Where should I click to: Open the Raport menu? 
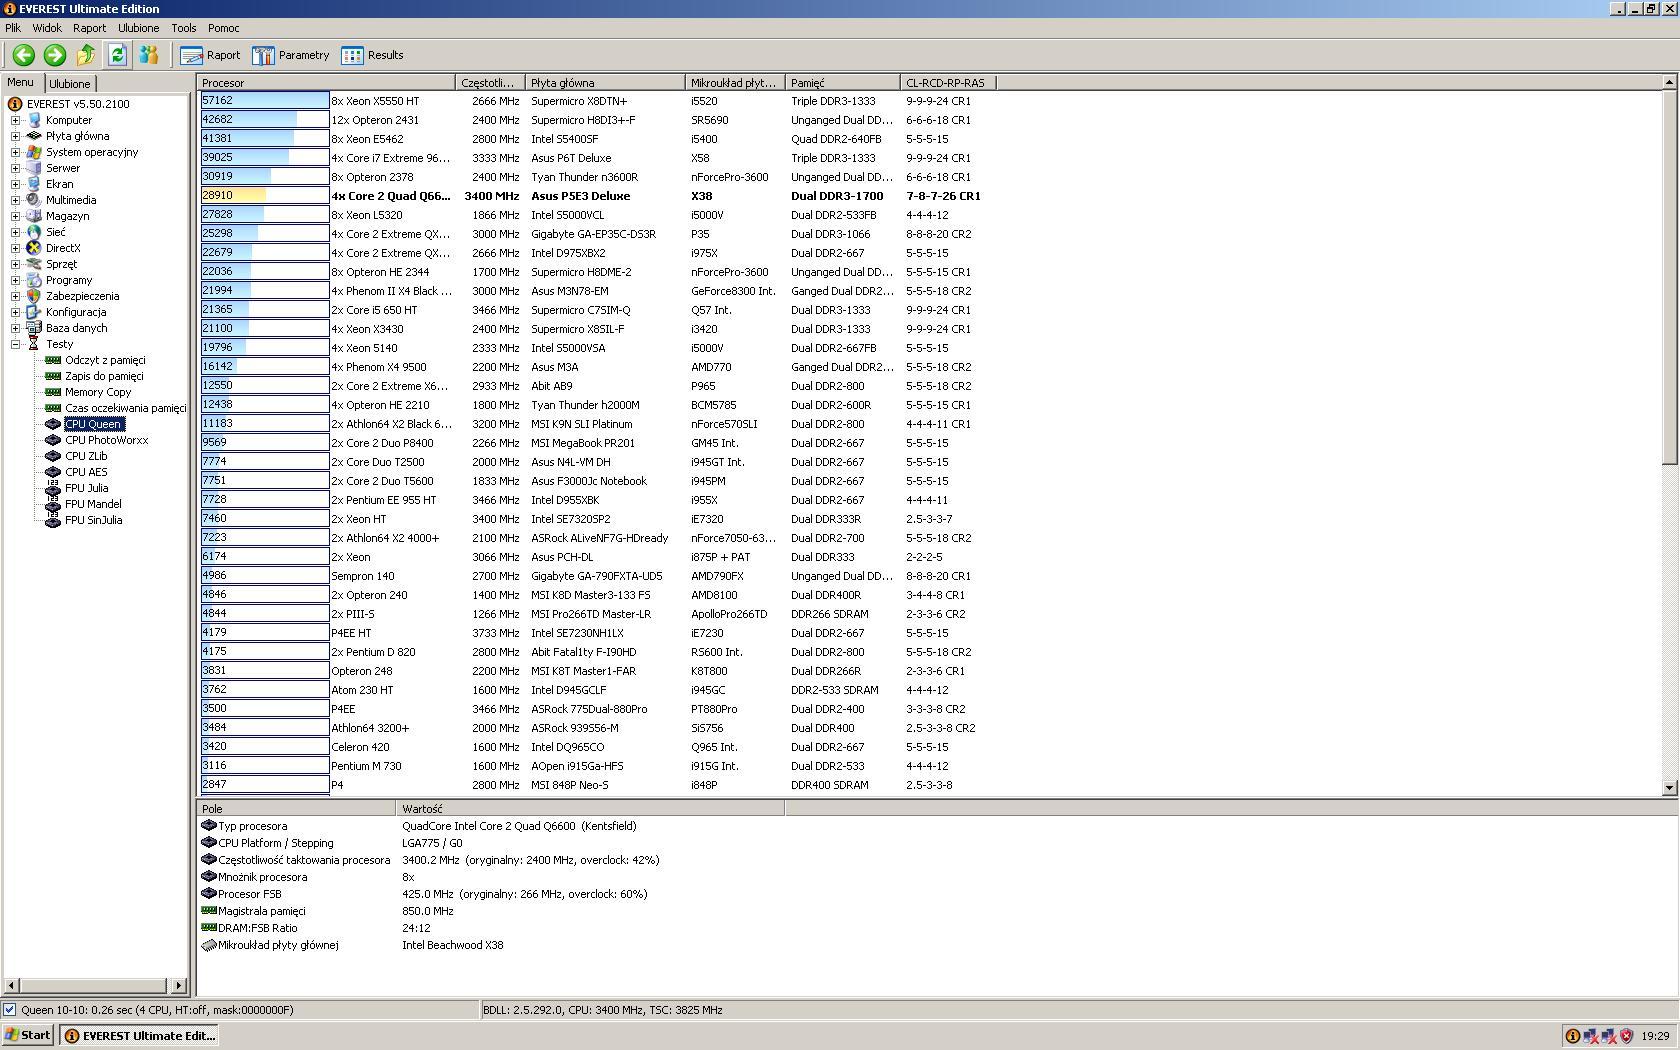[x=89, y=28]
